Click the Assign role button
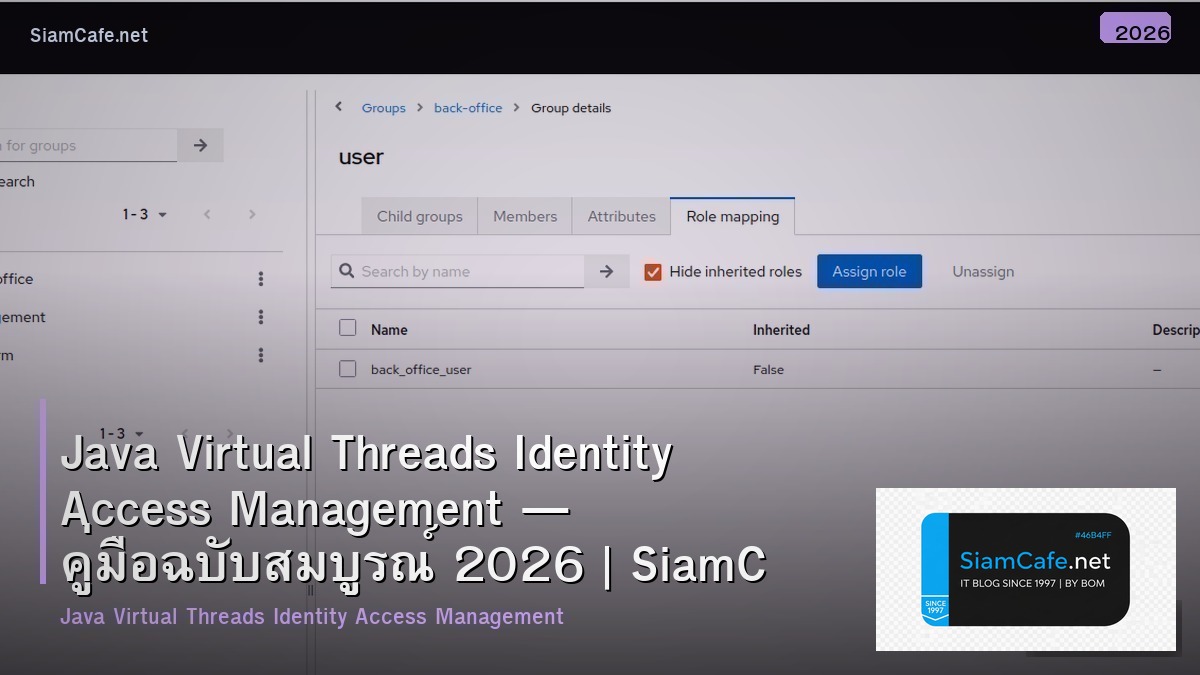The height and width of the screenshot is (675, 1200). pos(869,271)
